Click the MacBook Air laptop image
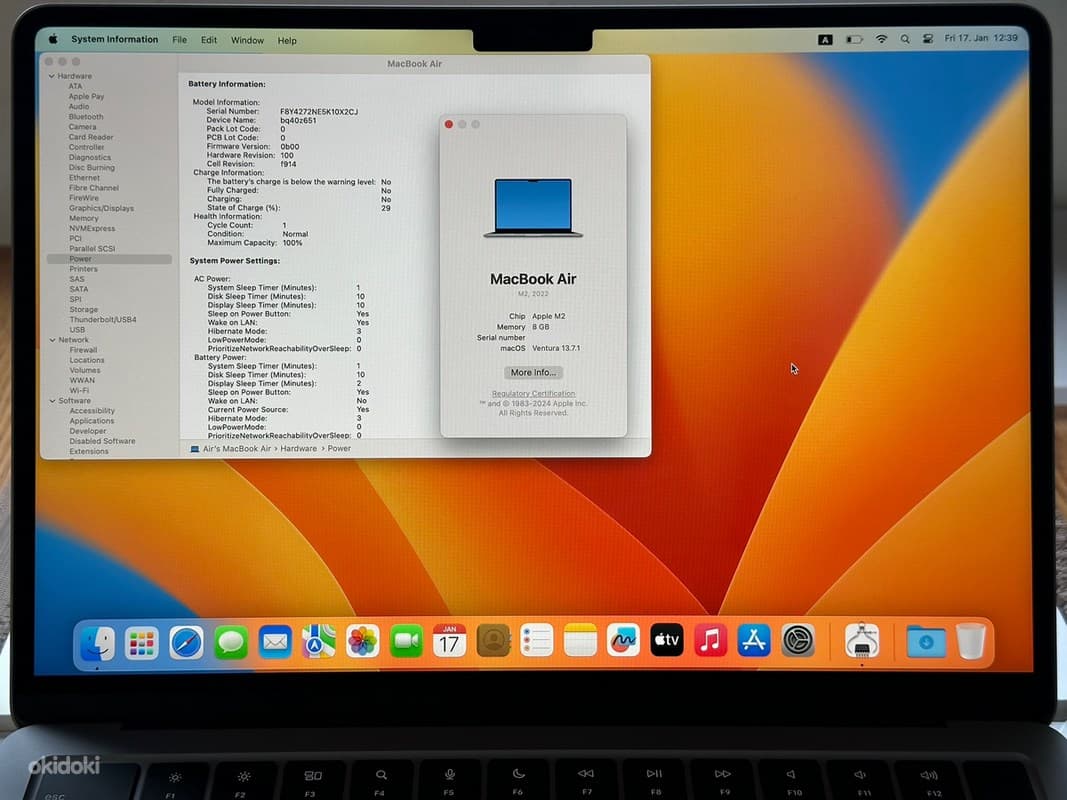The image size is (1067, 800). tap(534, 207)
